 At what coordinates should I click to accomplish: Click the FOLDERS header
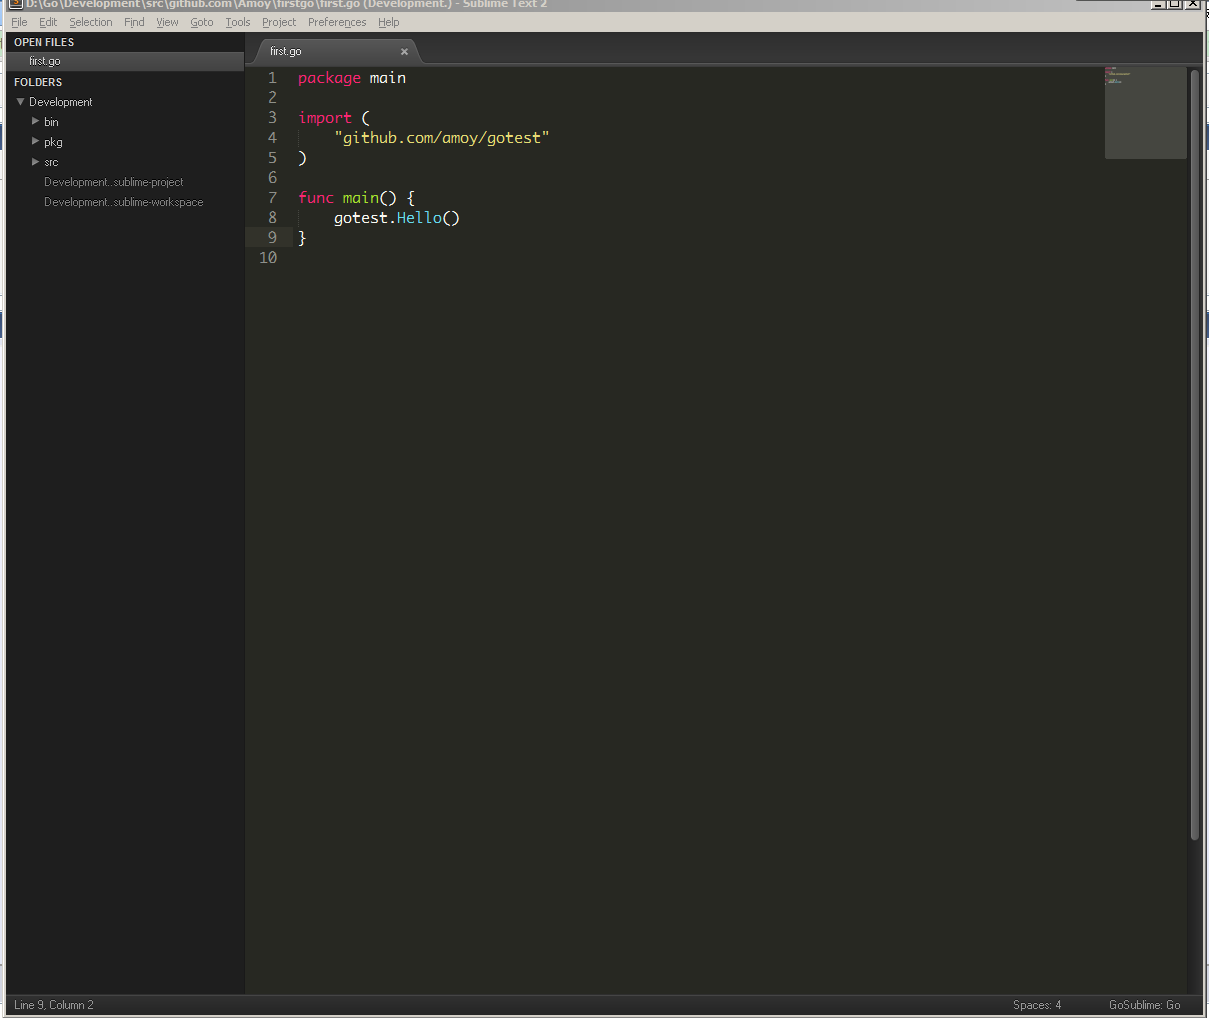[38, 82]
